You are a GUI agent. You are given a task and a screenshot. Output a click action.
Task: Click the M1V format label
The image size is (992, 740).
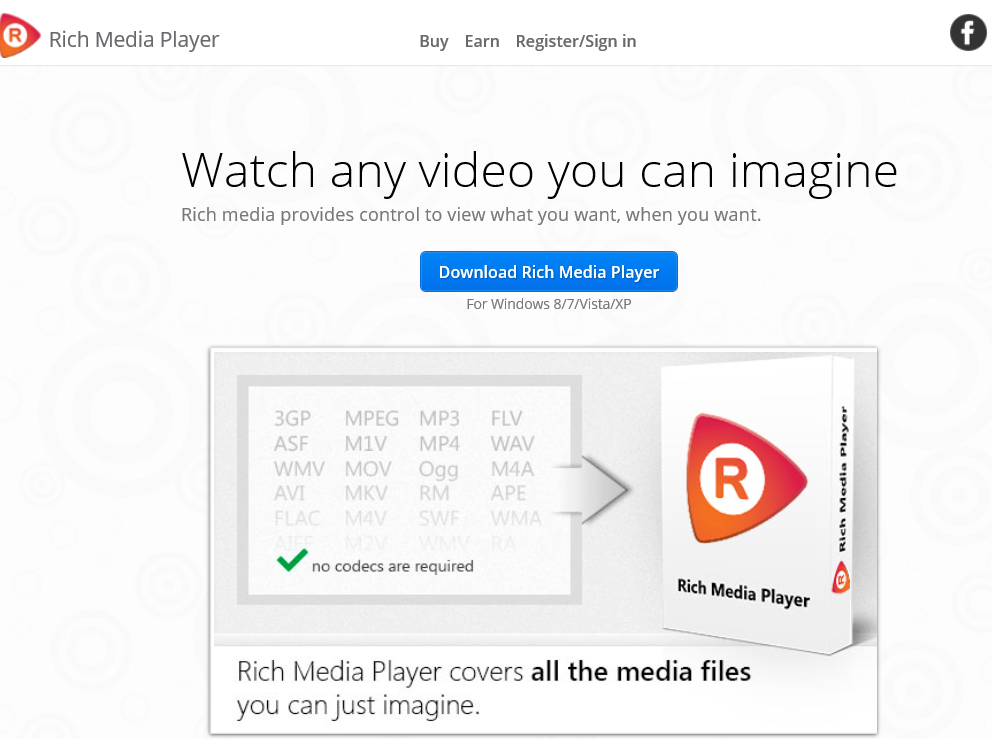pyautogui.click(x=366, y=444)
